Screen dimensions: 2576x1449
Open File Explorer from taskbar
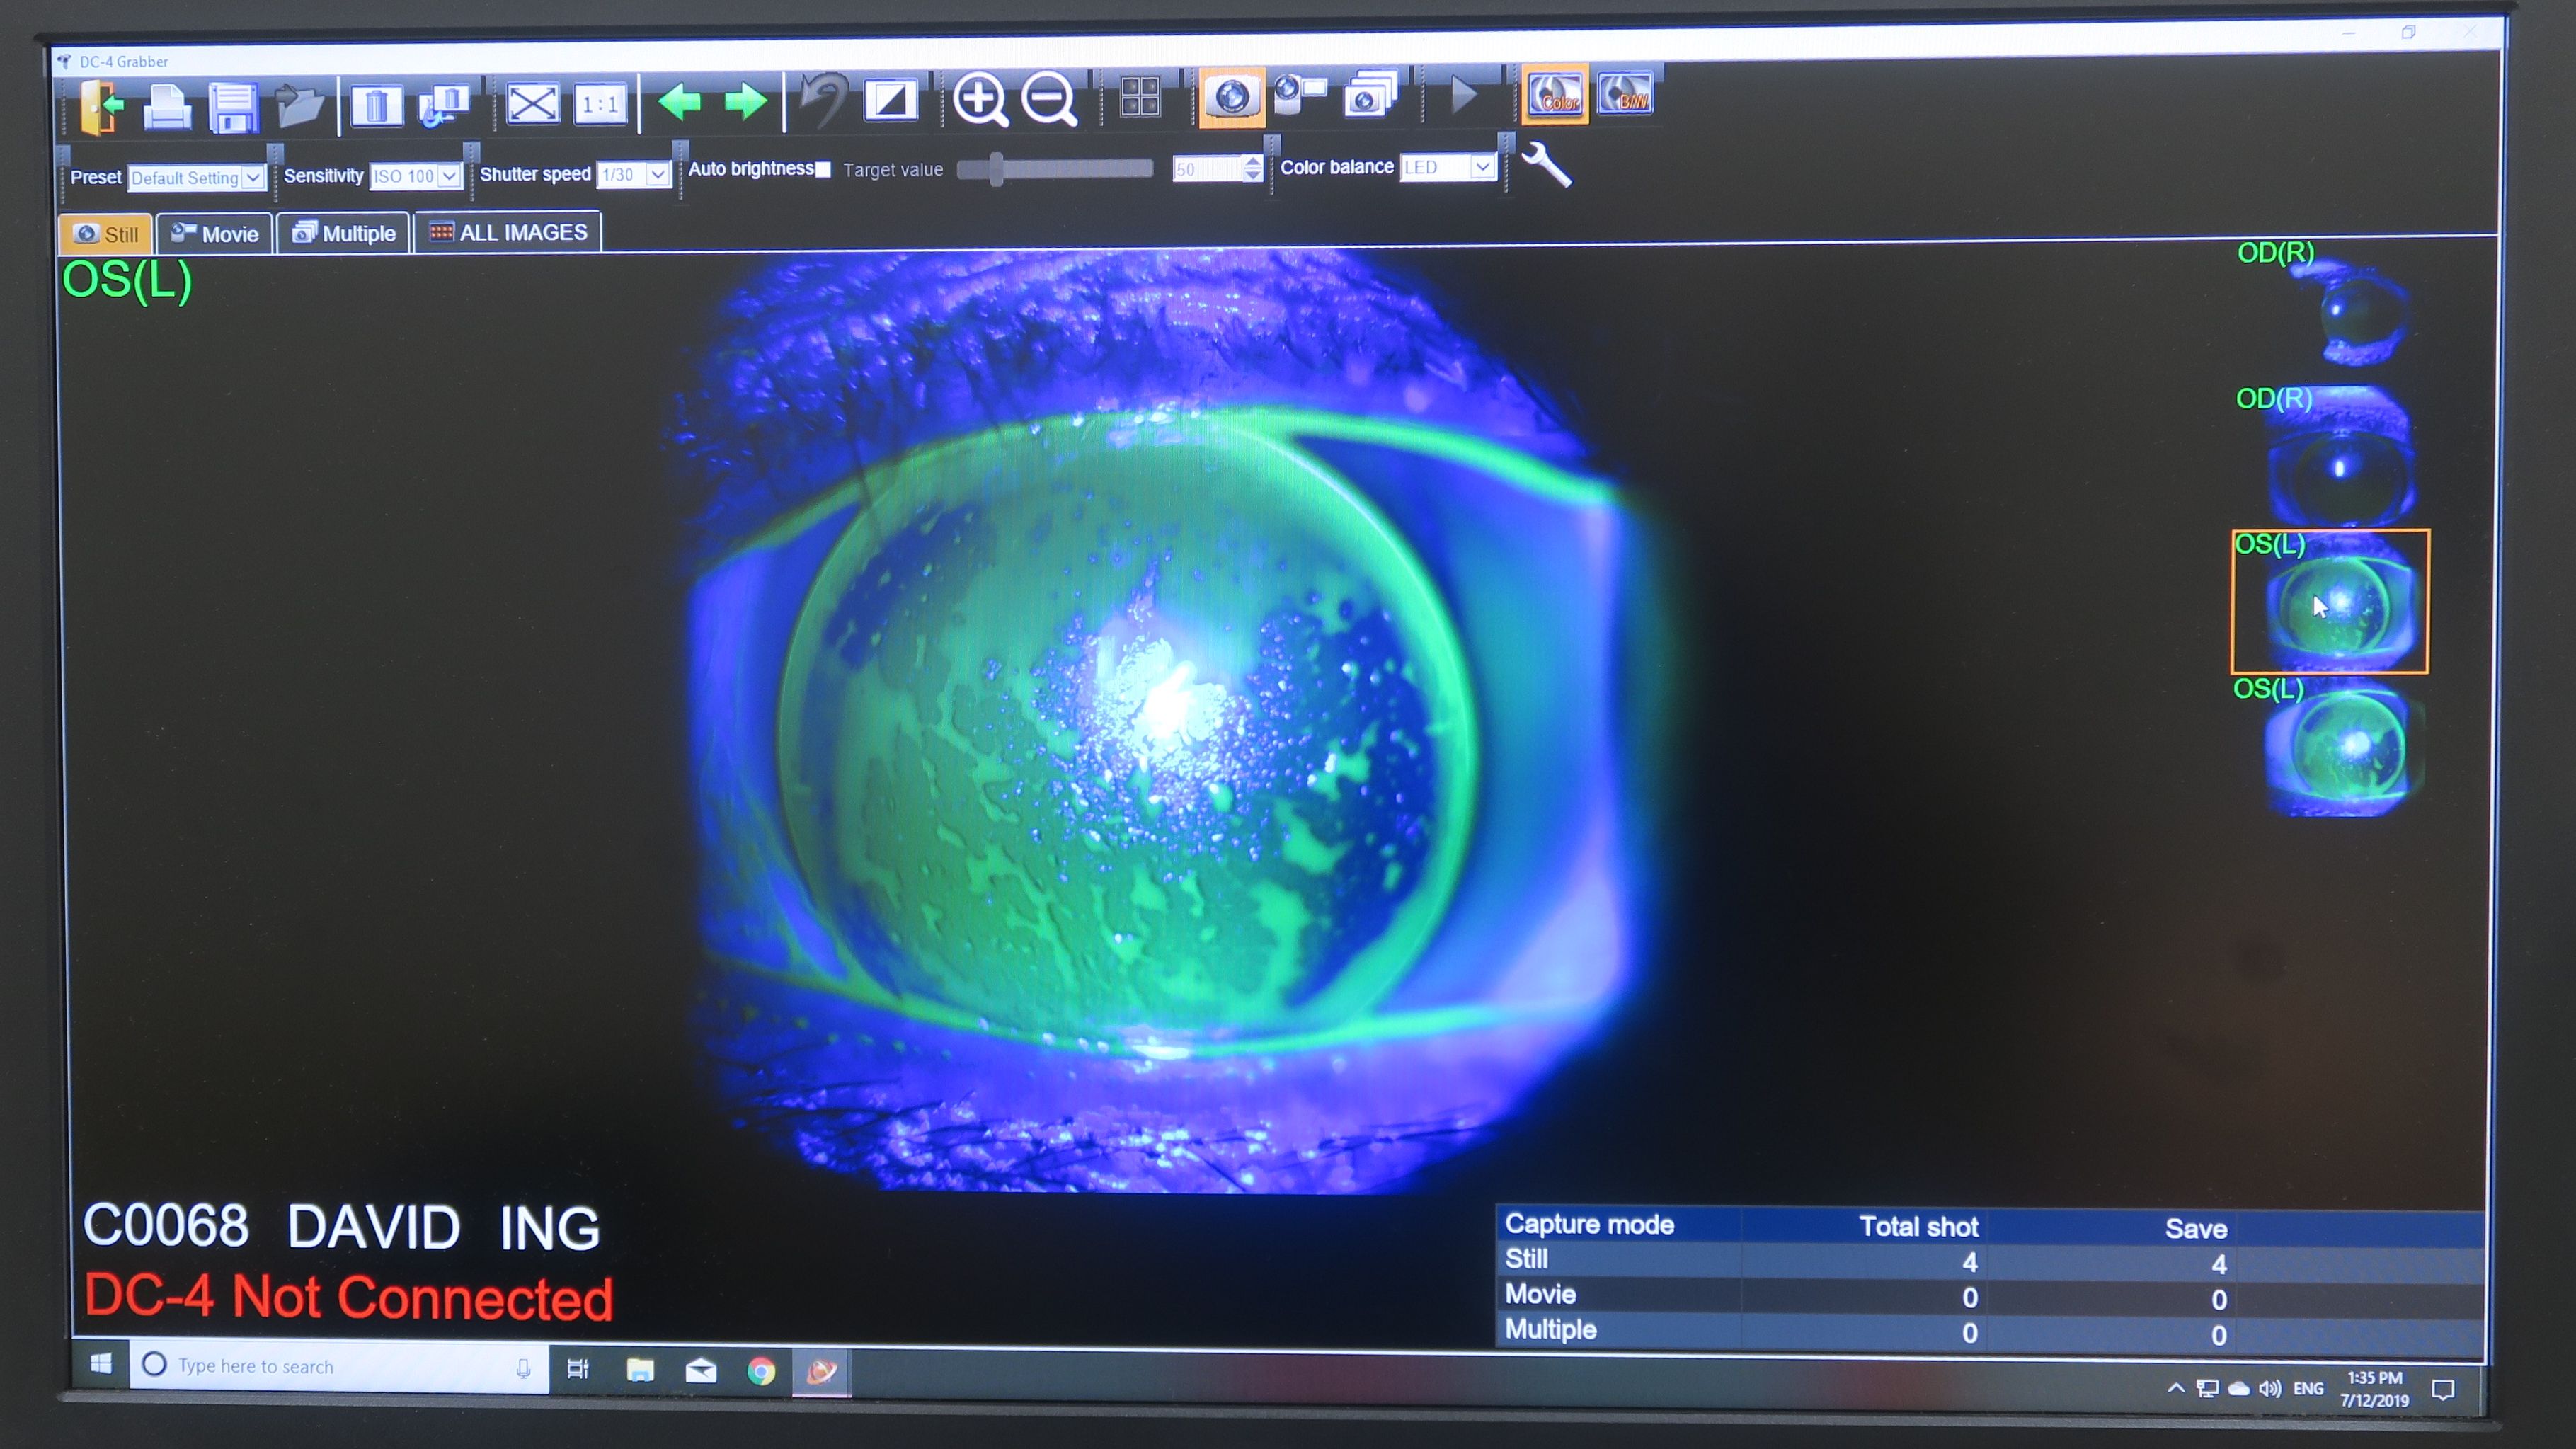coord(640,1370)
